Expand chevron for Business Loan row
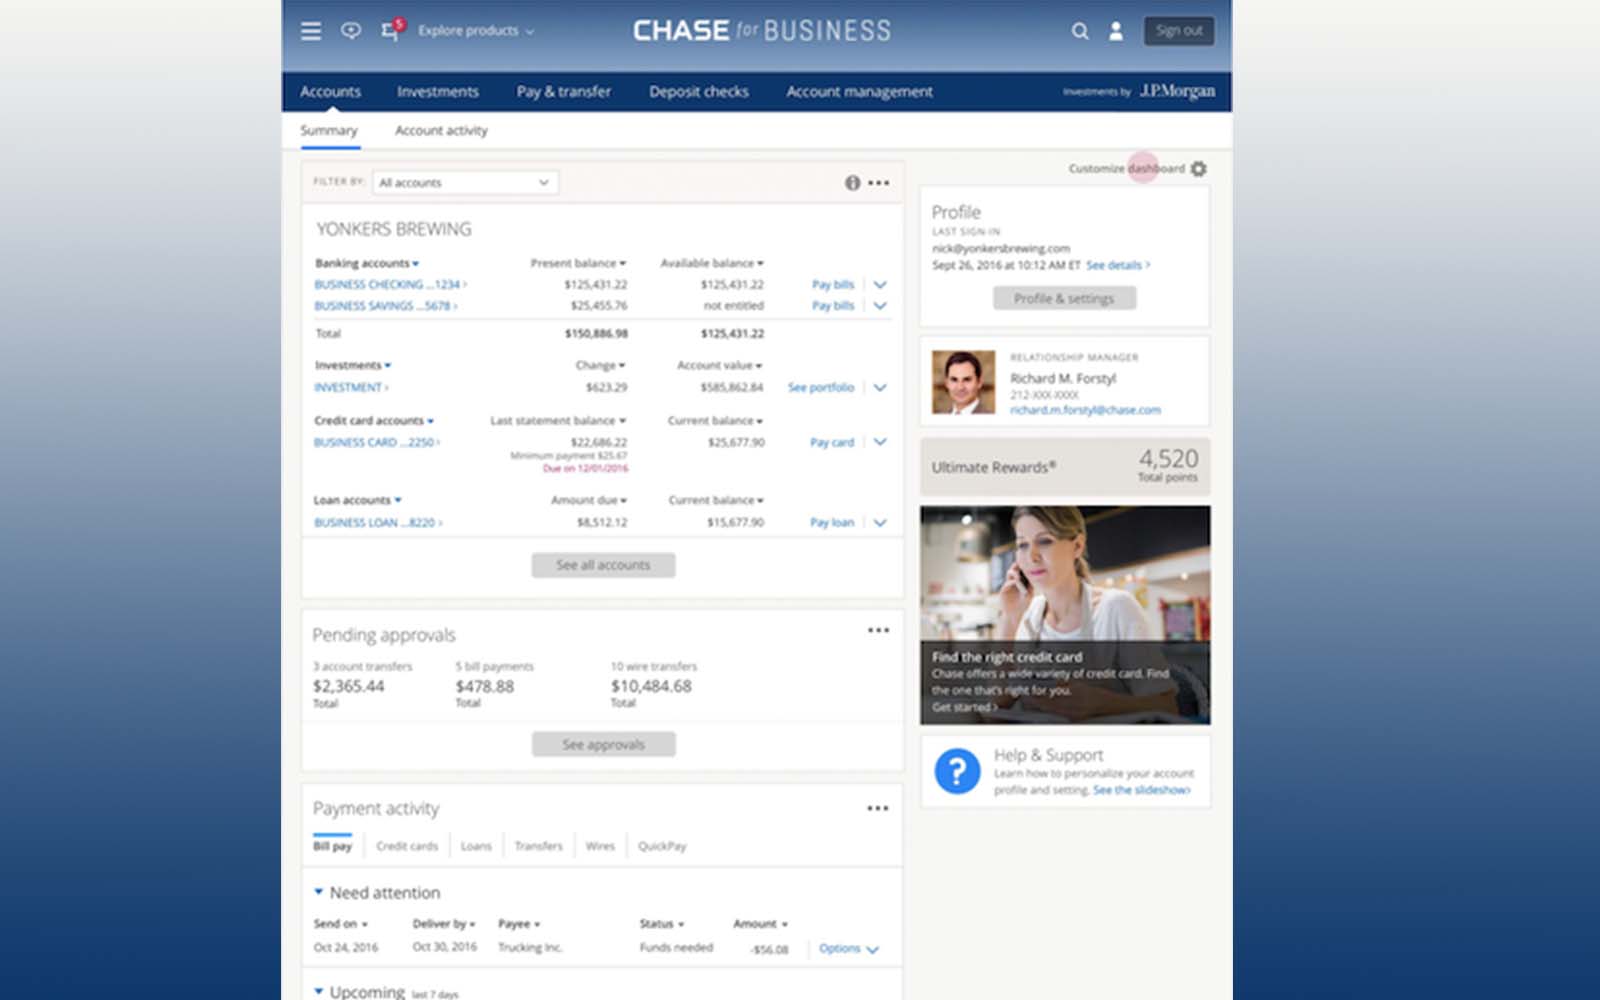The width and height of the screenshot is (1600, 1000). pos(880,523)
